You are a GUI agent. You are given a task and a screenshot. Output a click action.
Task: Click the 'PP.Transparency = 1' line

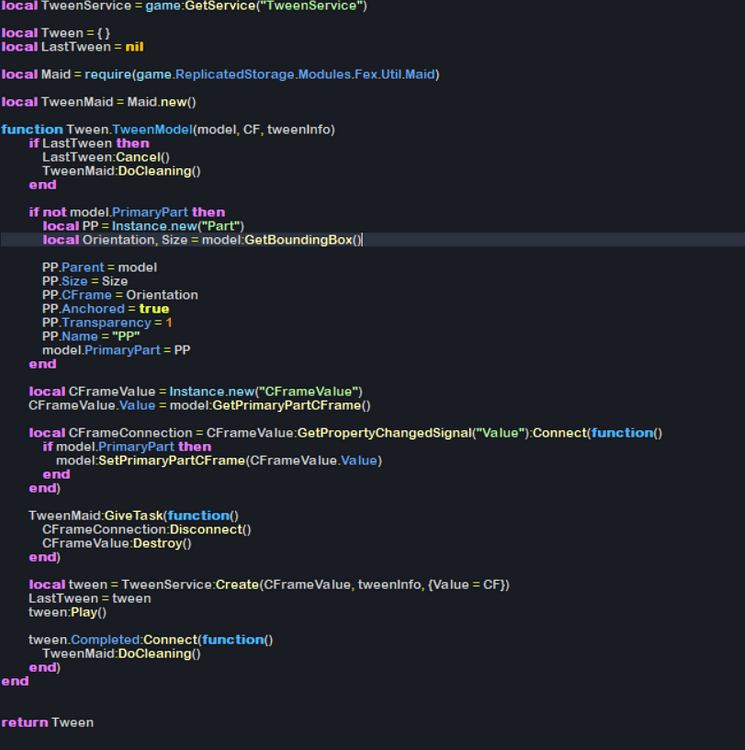107,323
